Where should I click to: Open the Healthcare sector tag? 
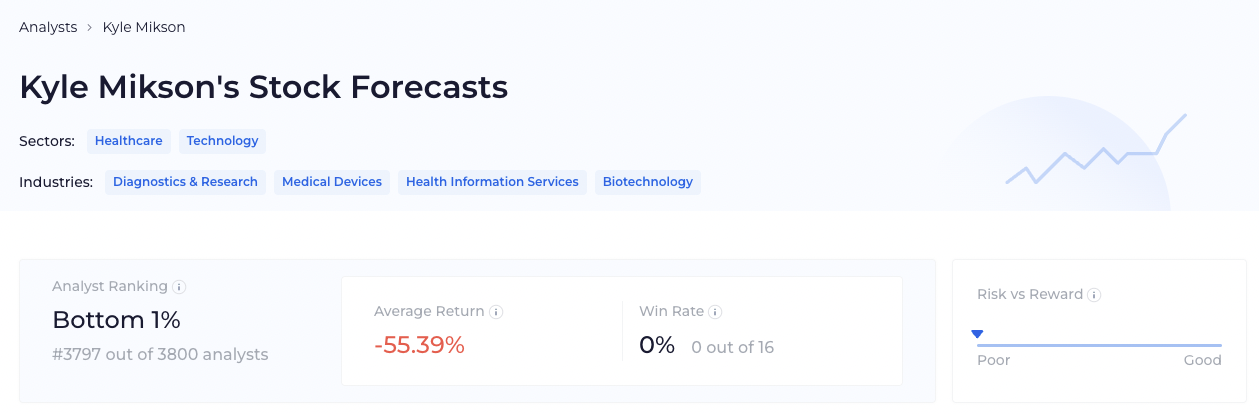[x=129, y=141]
